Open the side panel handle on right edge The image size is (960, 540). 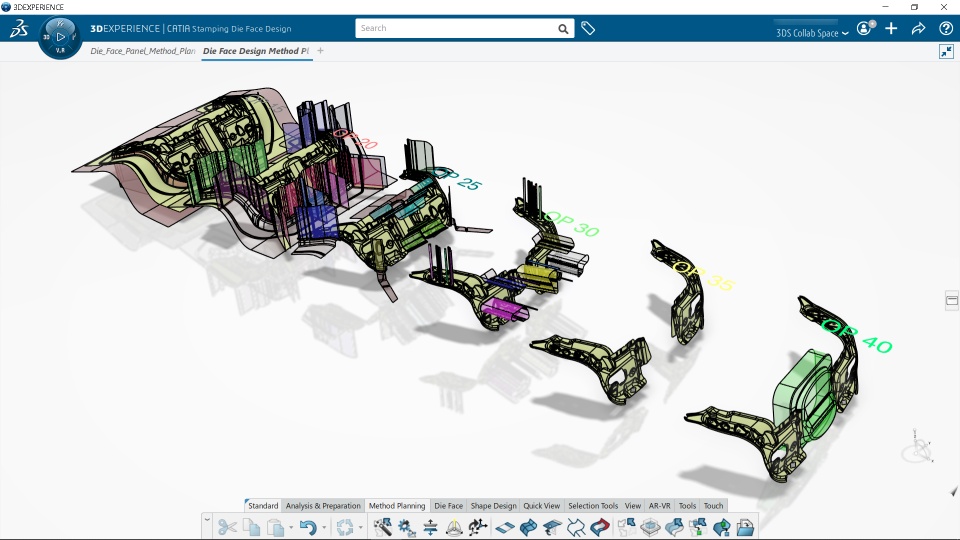coord(952,300)
